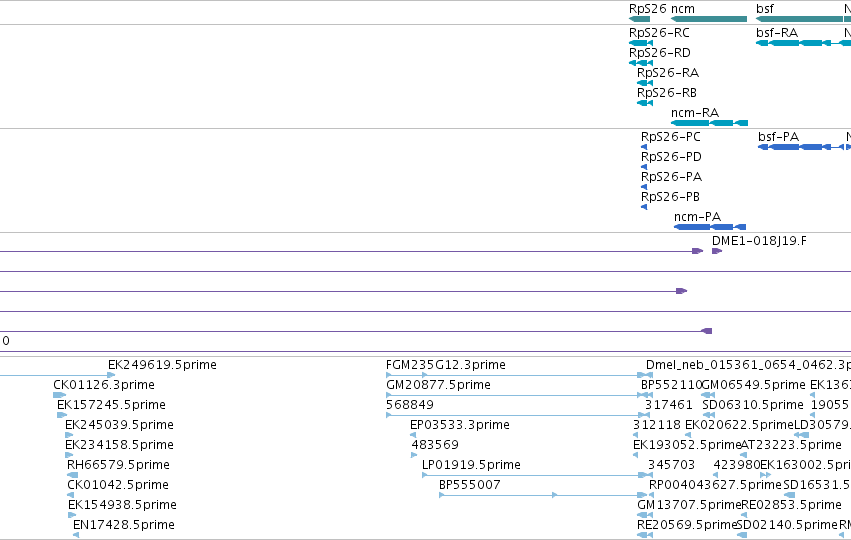Open EST RH66579.5prime
Viewport: 851px width, 540px height.
[x=118, y=465]
